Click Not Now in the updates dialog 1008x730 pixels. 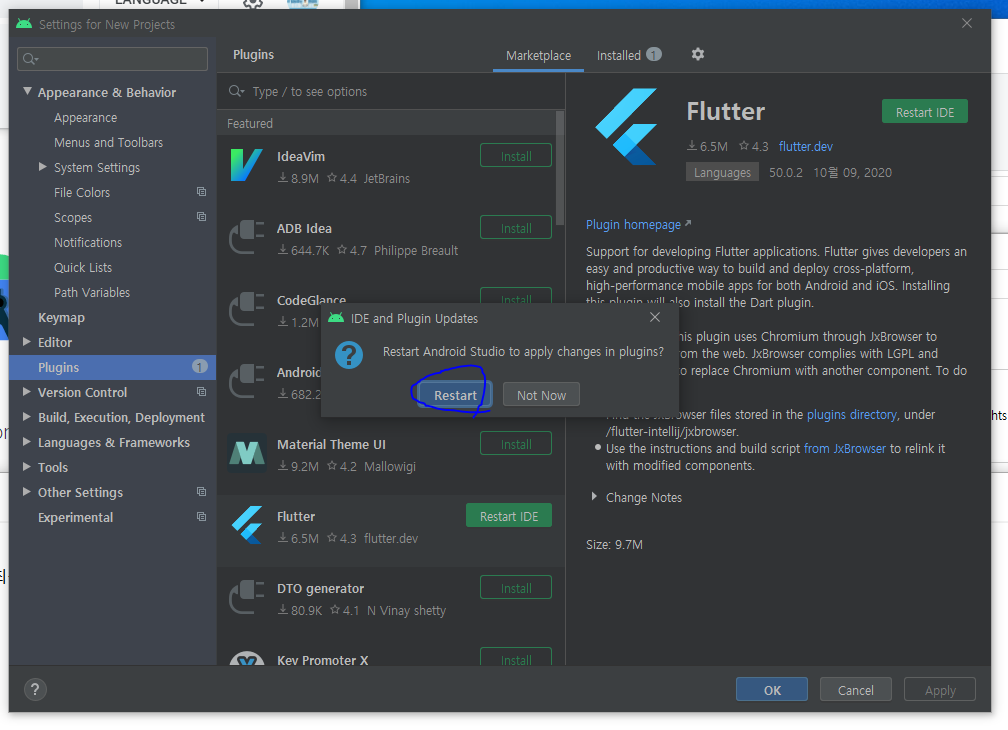541,395
